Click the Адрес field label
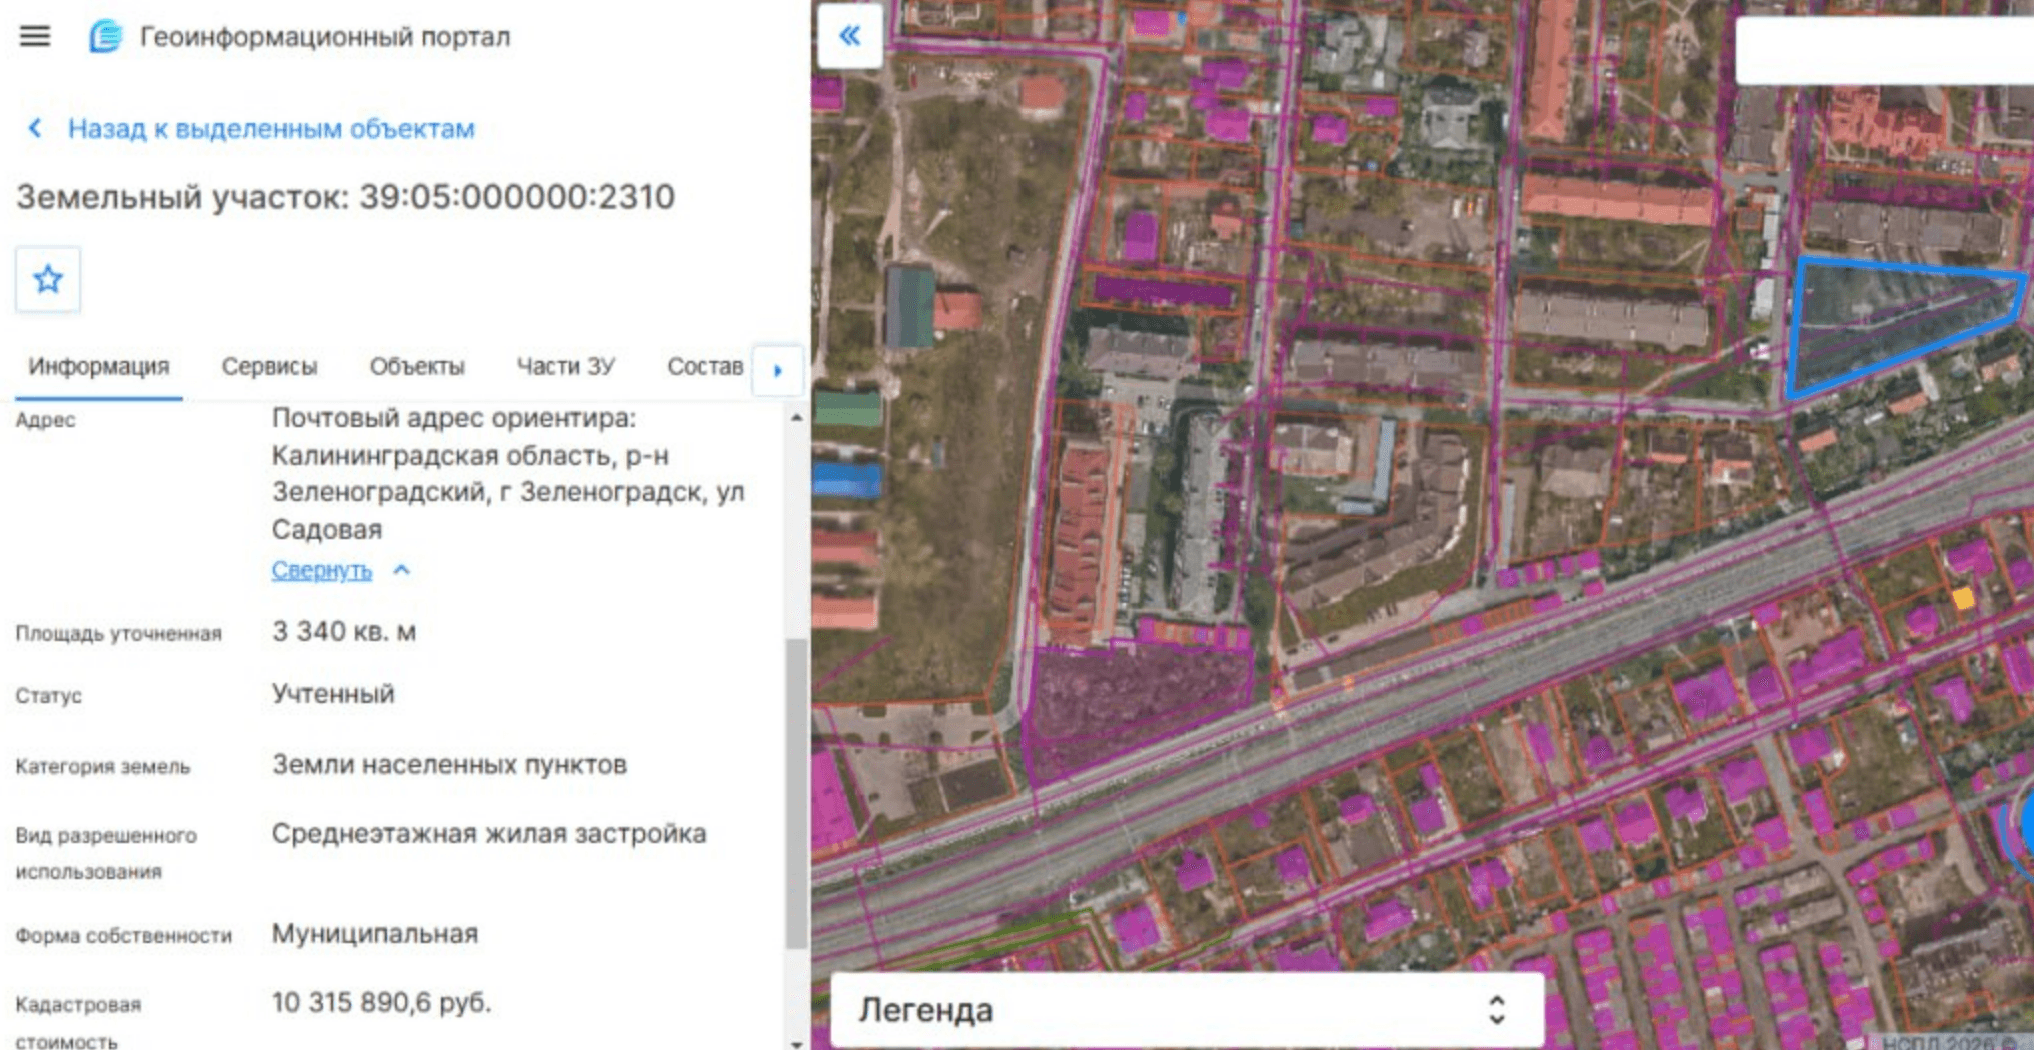 pos(45,420)
